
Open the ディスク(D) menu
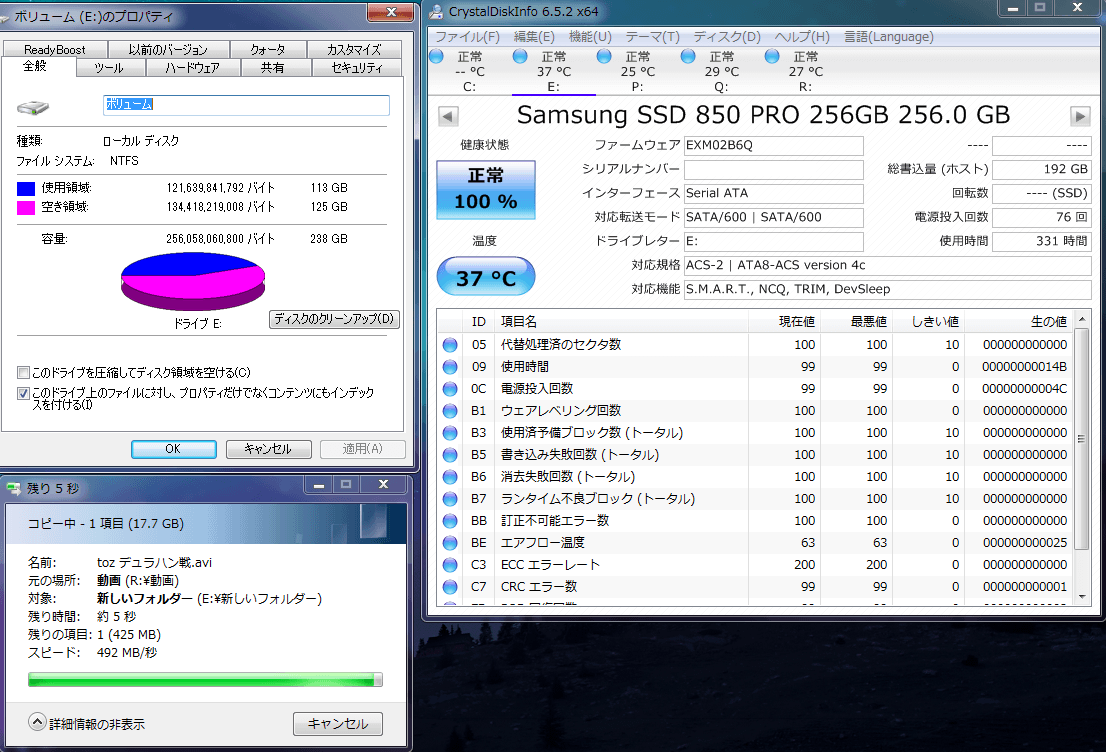[727, 37]
